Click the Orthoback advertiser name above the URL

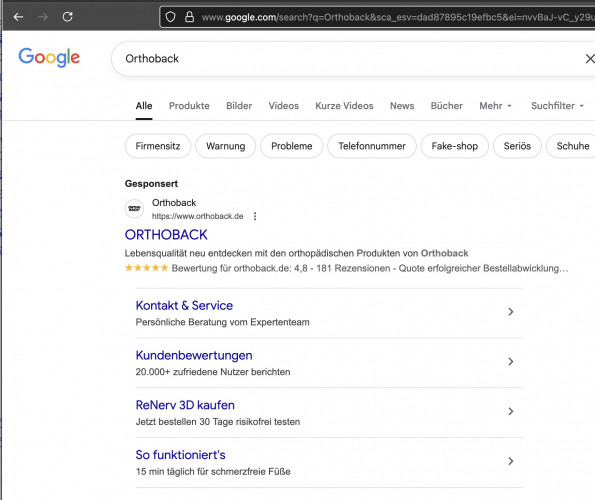(174, 203)
